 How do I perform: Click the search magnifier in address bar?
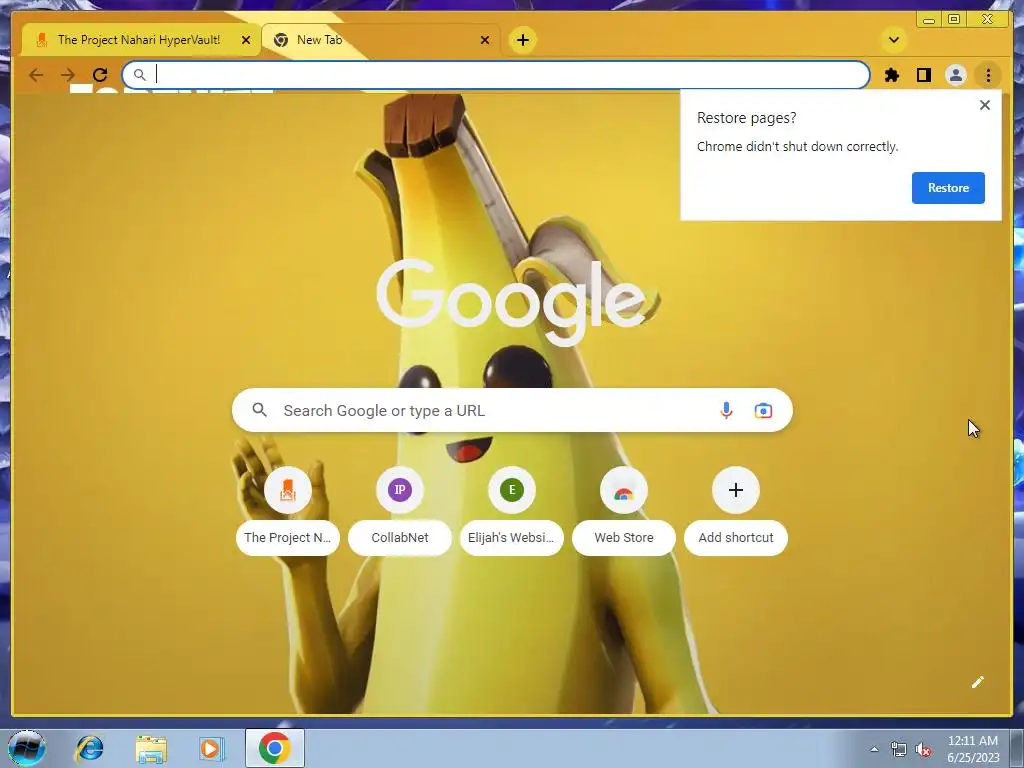[140, 75]
